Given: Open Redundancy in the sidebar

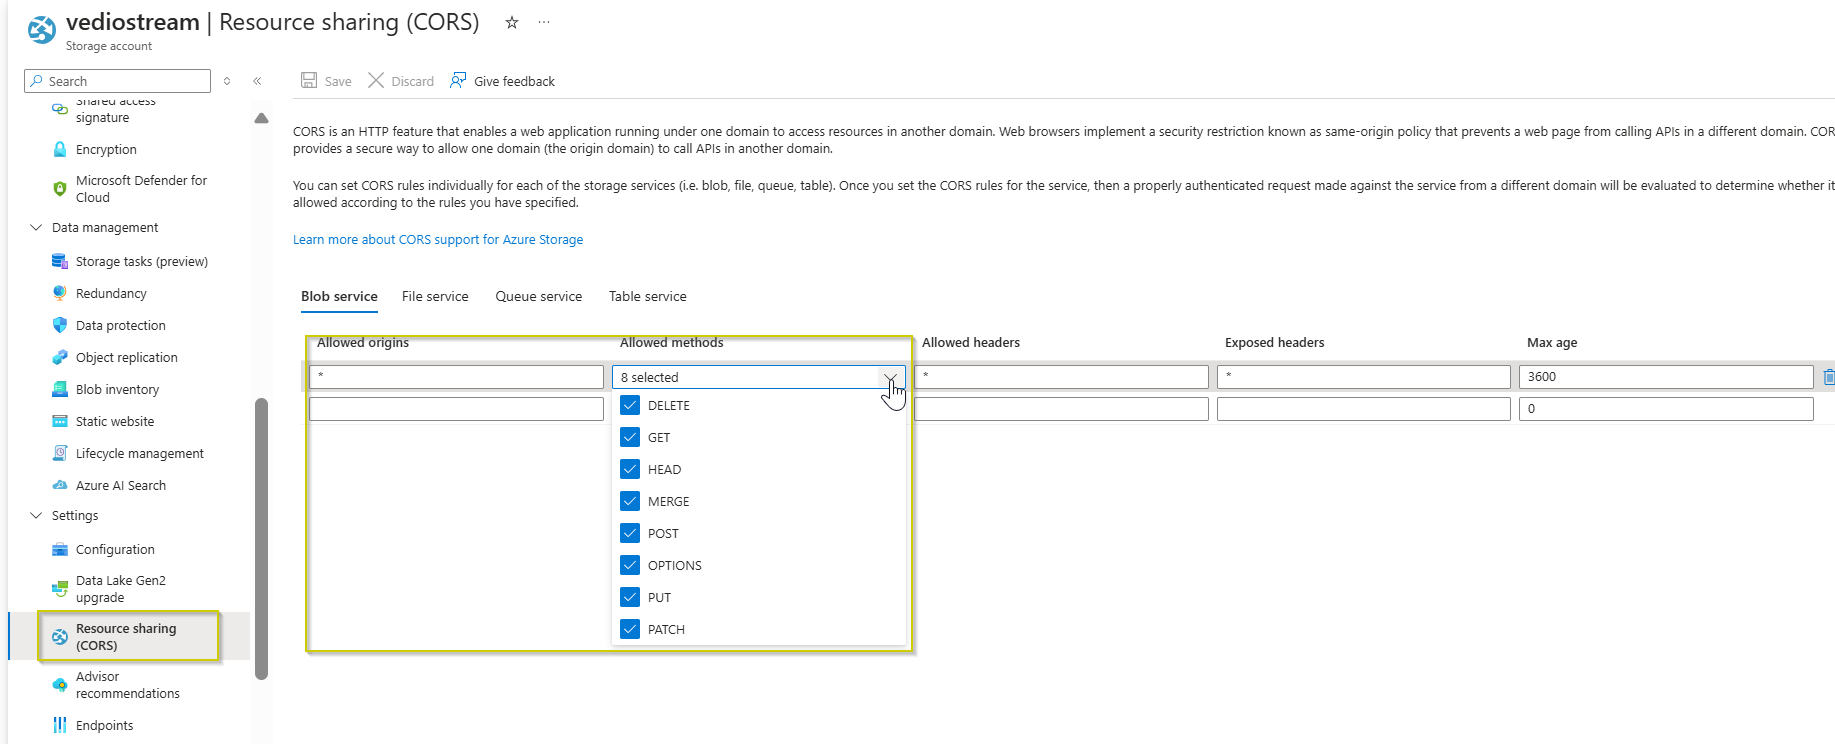Looking at the screenshot, I should click(111, 293).
